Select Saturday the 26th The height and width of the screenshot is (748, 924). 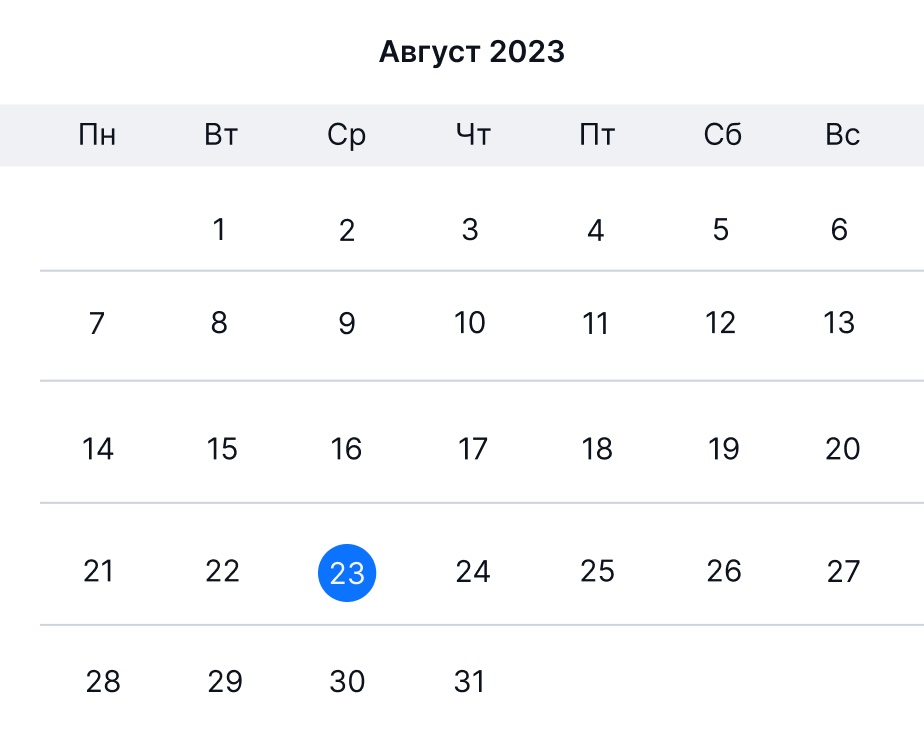(724, 571)
